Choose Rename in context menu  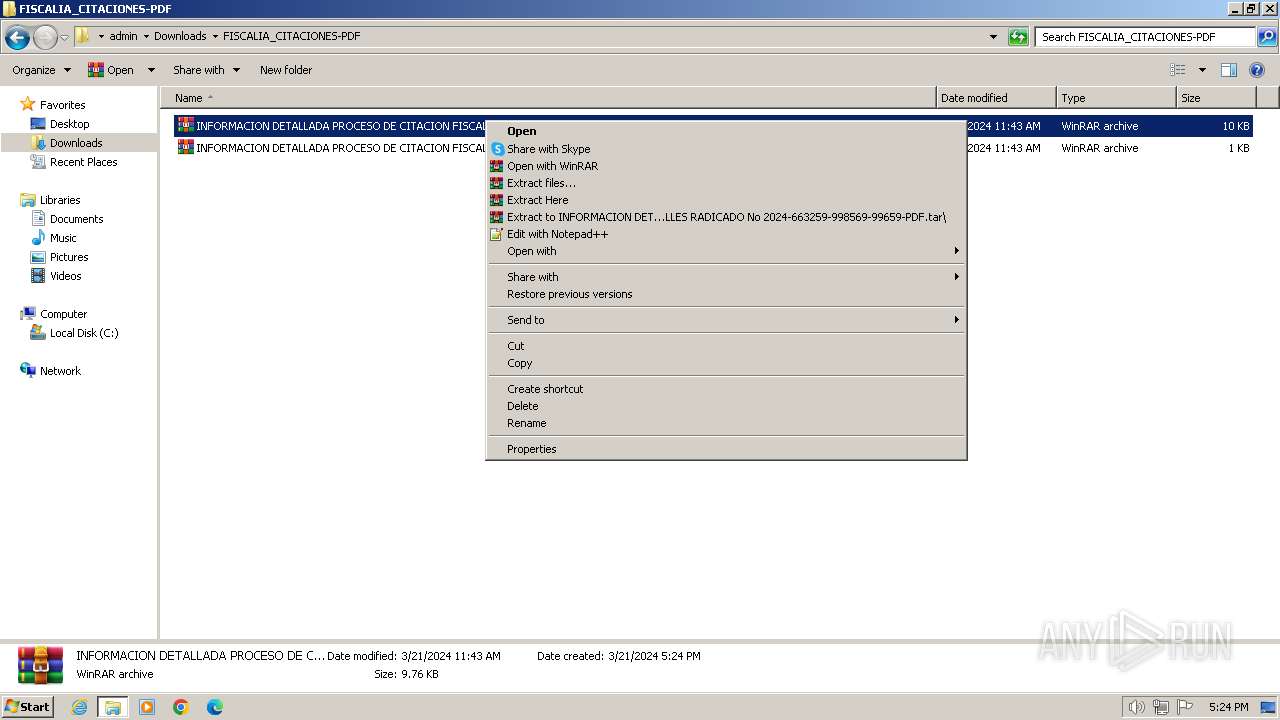click(726, 423)
